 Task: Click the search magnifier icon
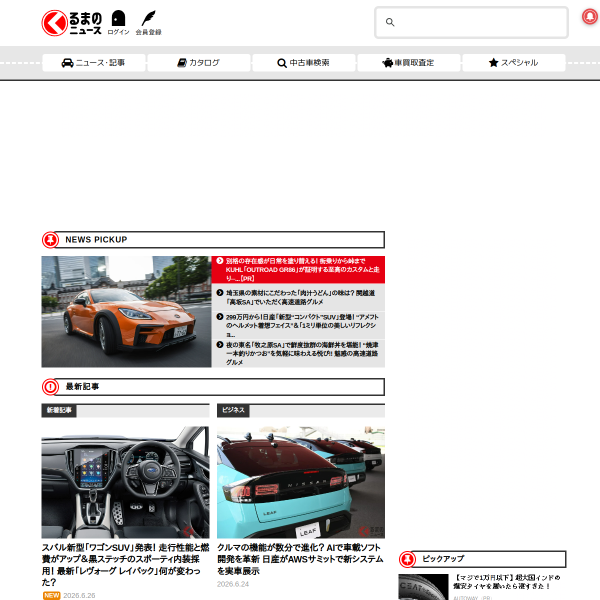coord(390,22)
